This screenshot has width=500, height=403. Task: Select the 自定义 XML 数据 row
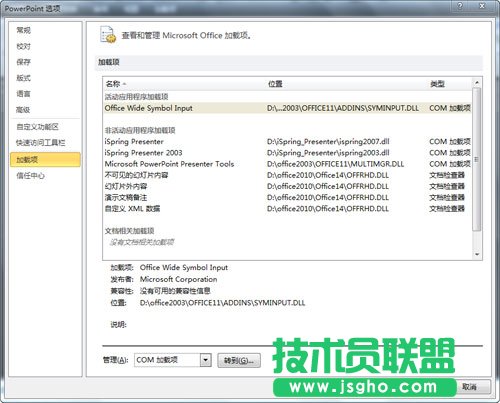coord(287,209)
